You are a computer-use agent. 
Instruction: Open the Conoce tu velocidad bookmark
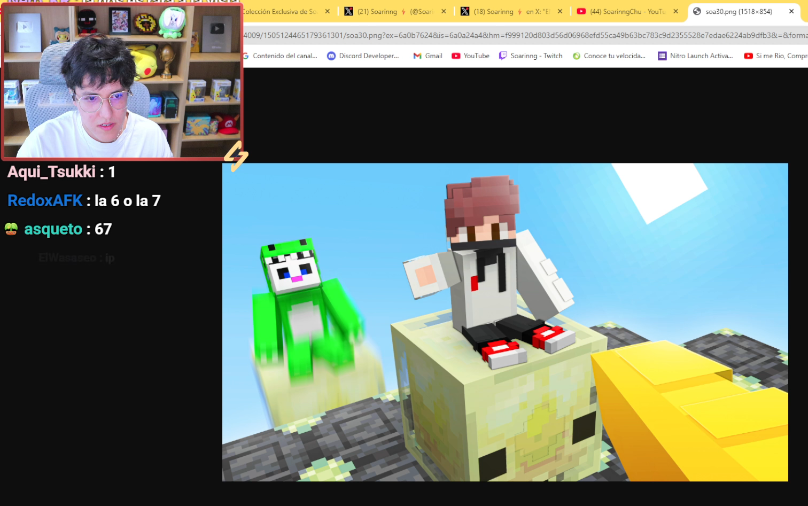click(609, 56)
